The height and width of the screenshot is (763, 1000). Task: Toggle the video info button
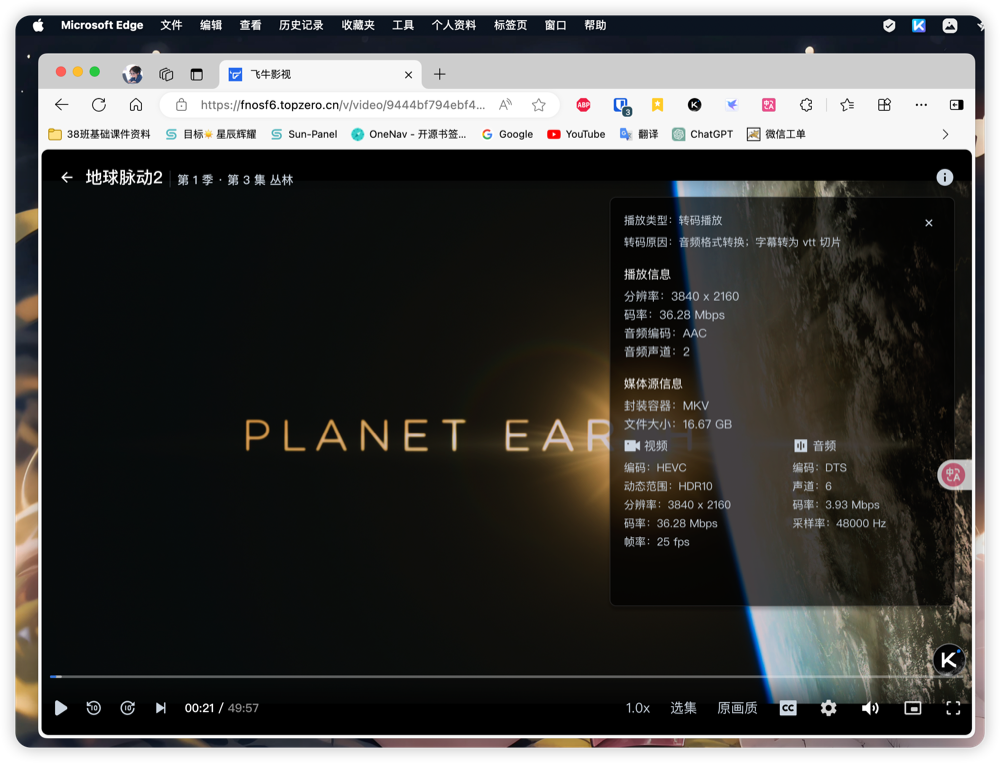tap(945, 177)
